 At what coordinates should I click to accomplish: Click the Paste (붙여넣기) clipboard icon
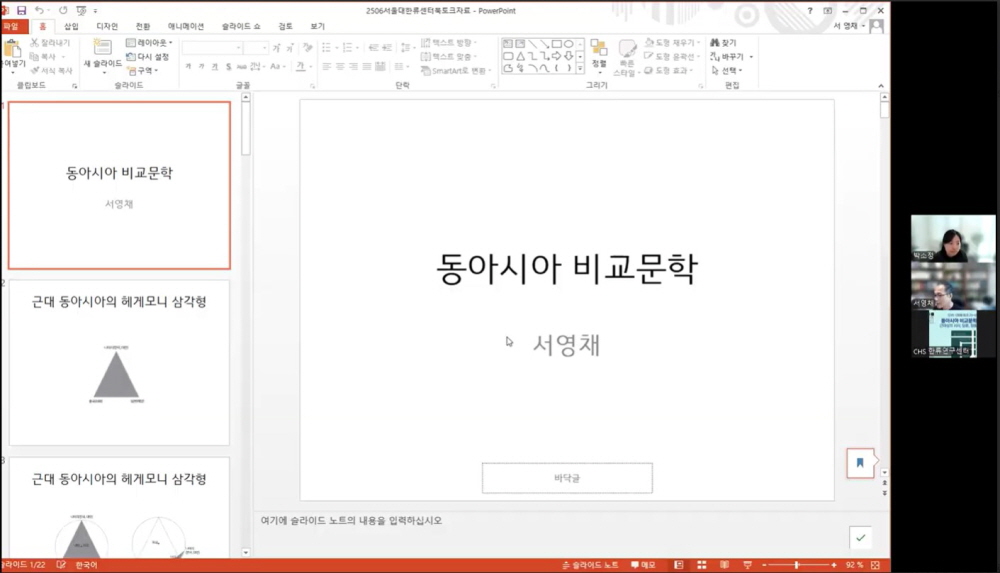coord(11,48)
